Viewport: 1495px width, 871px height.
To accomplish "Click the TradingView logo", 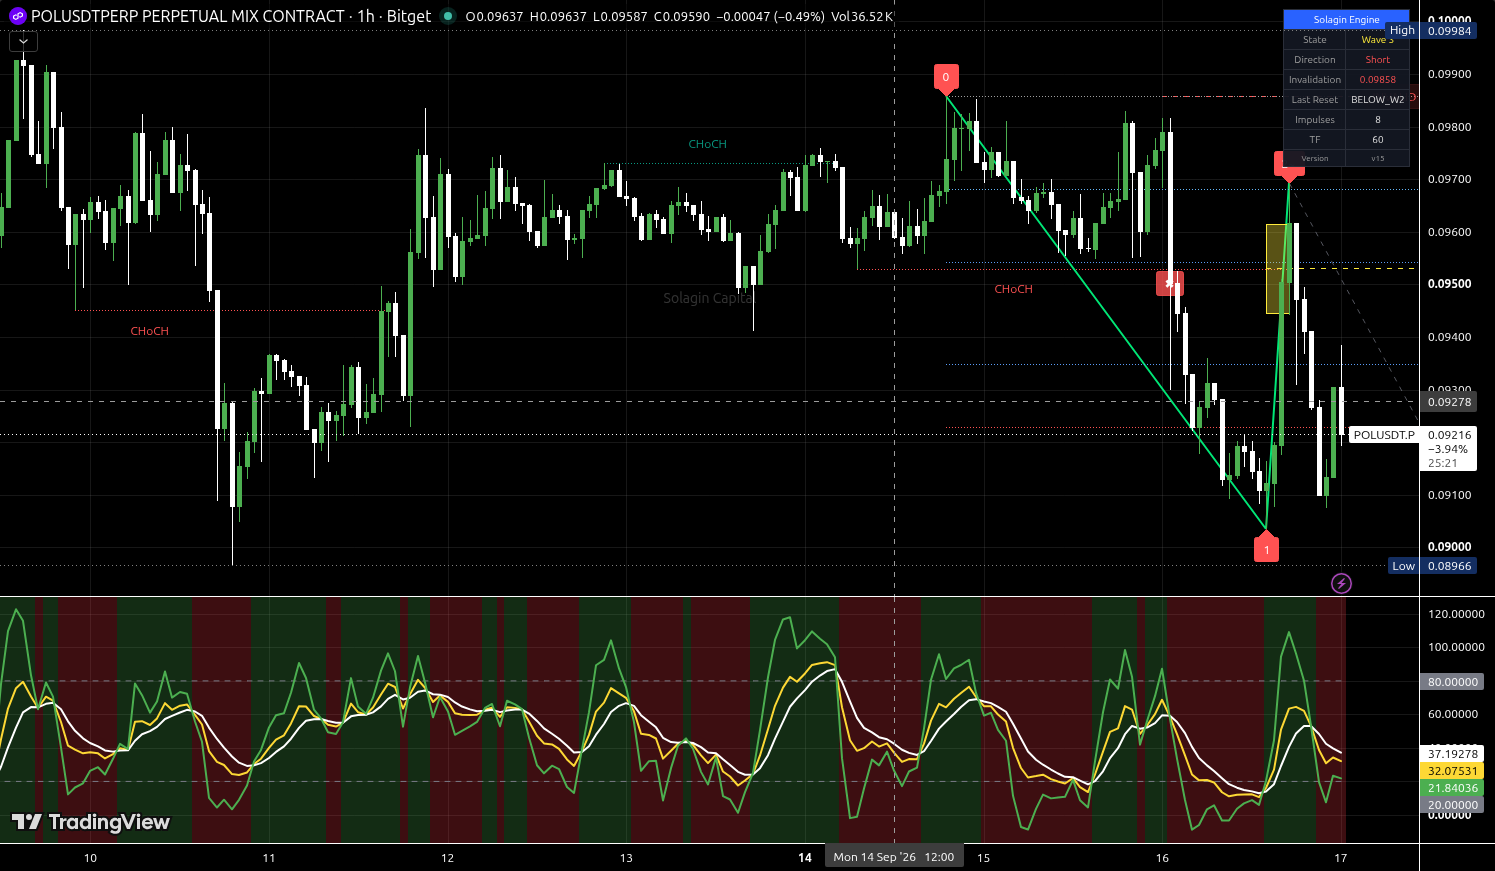I will (91, 822).
